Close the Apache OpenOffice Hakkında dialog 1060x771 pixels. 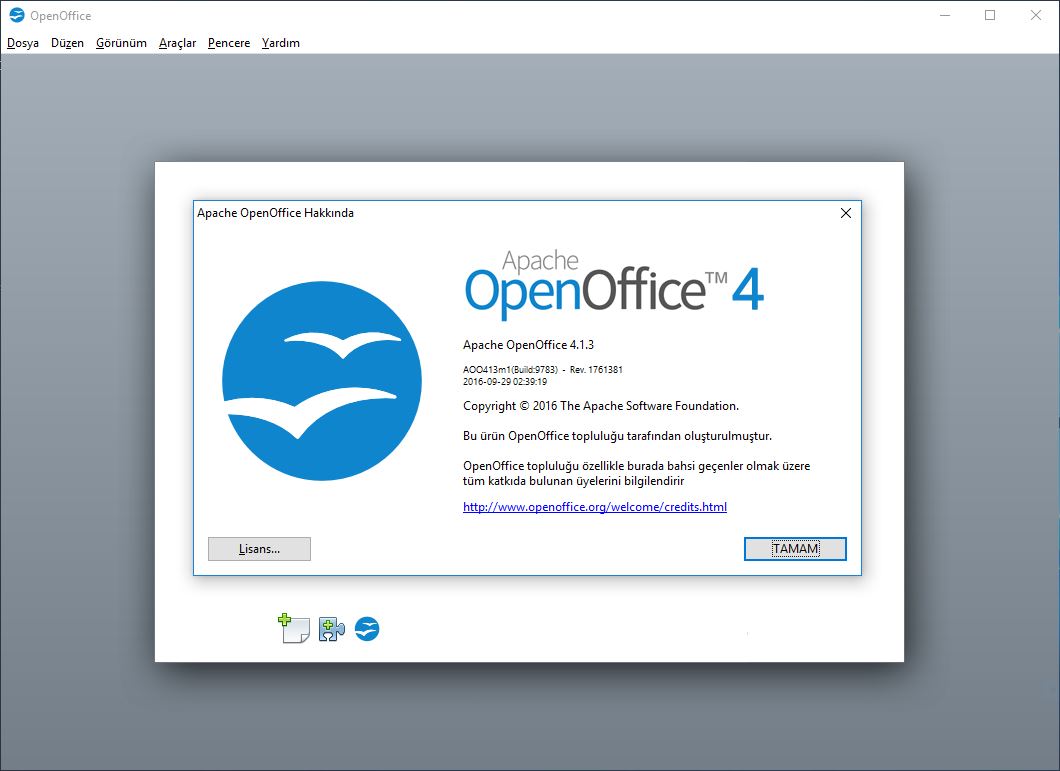click(846, 213)
